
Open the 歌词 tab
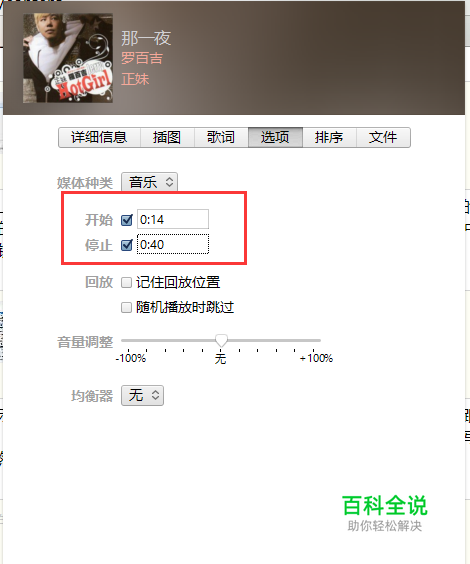221,137
